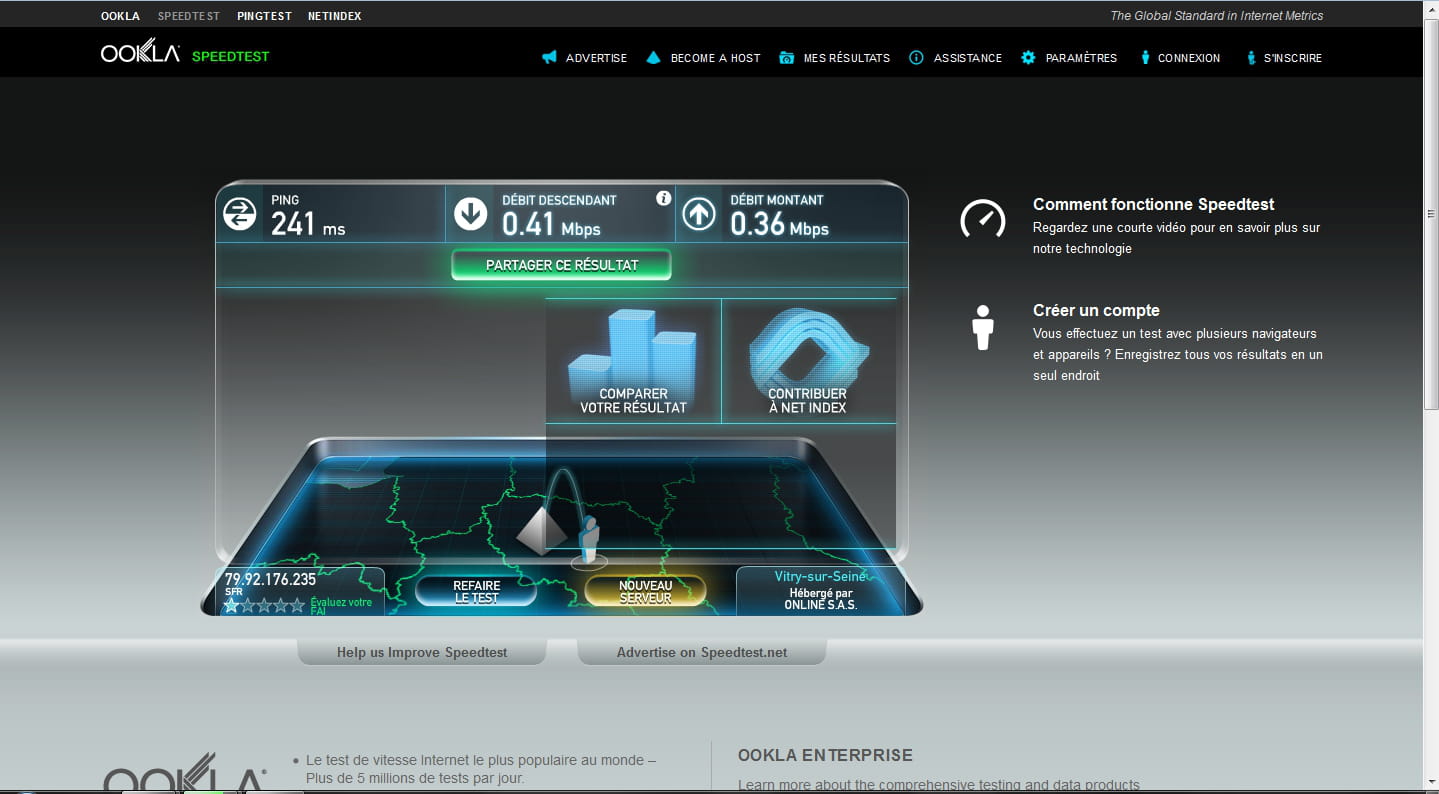Restart the test with Refaire le test
Screen dimensions: 1439x794
(476, 591)
